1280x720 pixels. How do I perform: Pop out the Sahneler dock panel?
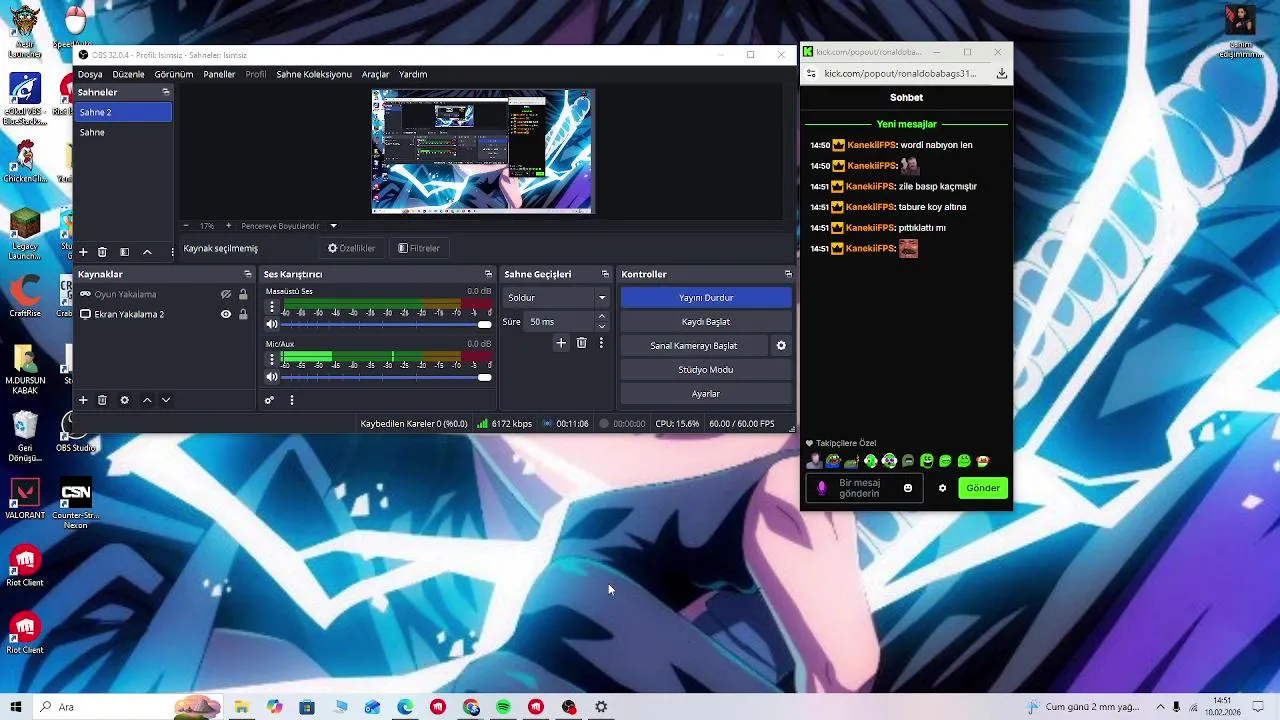166,92
